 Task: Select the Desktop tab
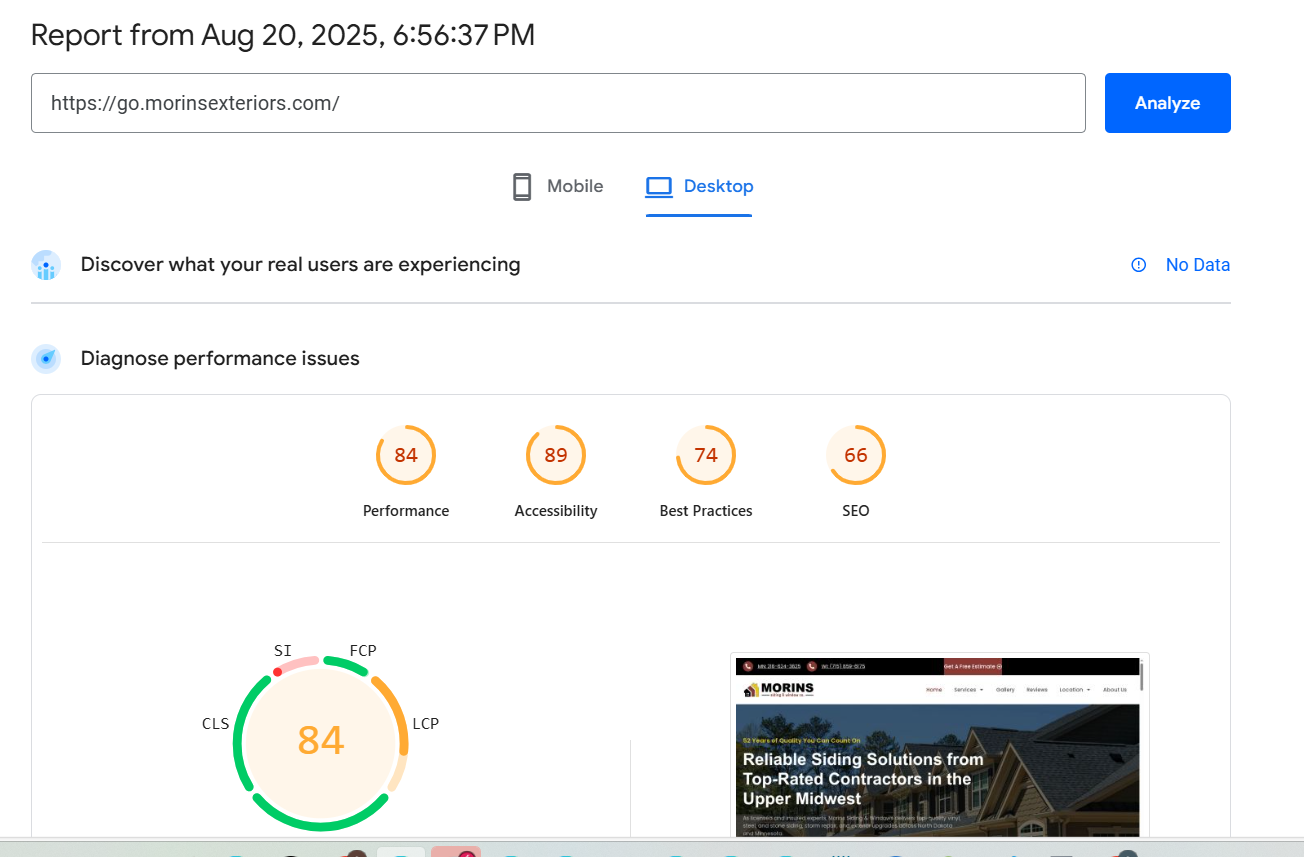tap(718, 187)
